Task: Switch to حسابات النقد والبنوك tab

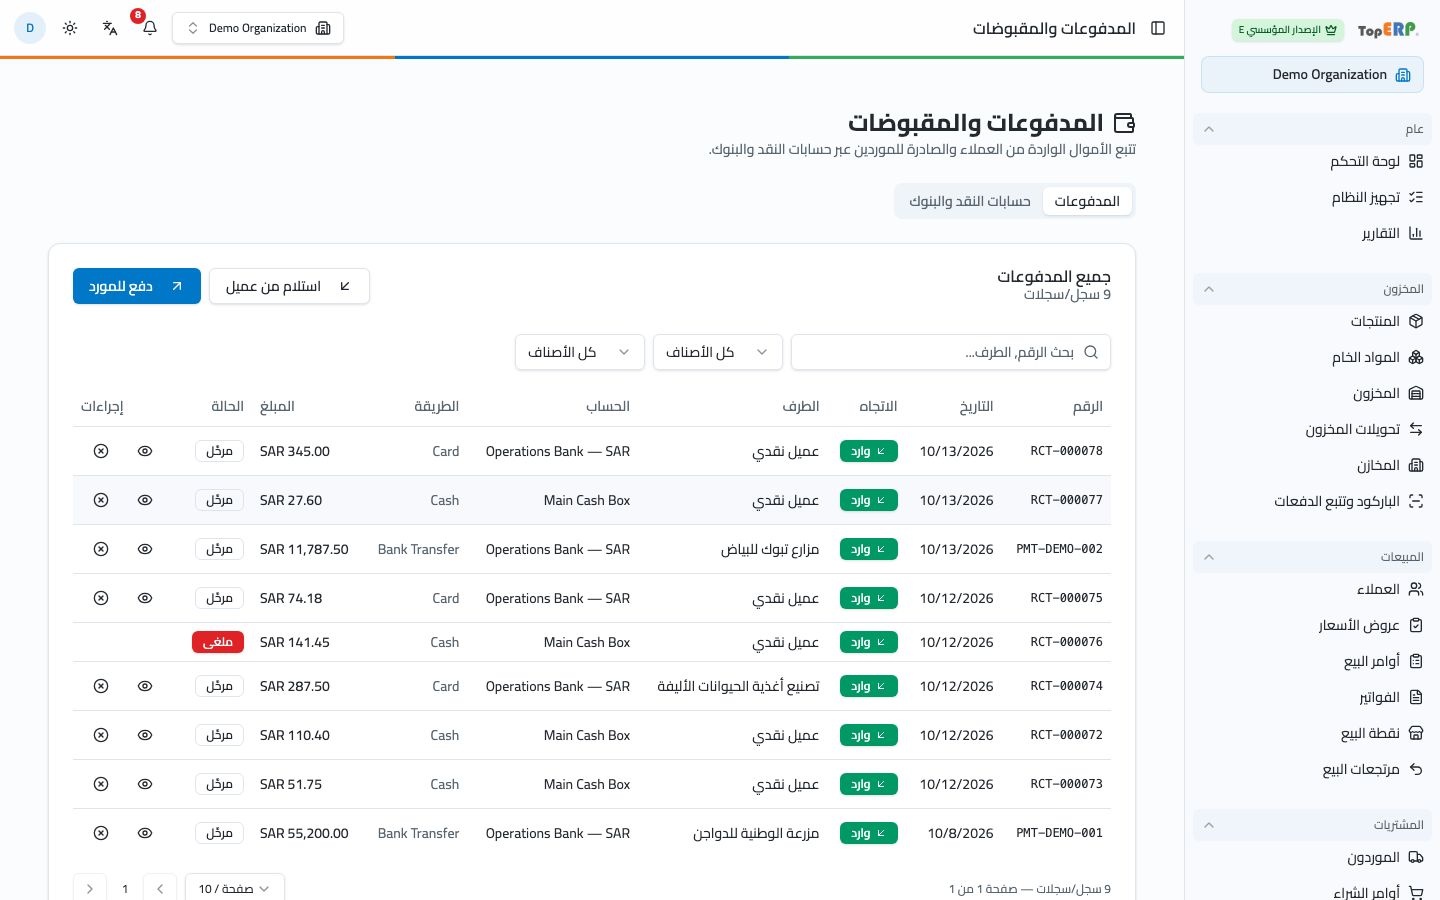Action: (x=970, y=201)
